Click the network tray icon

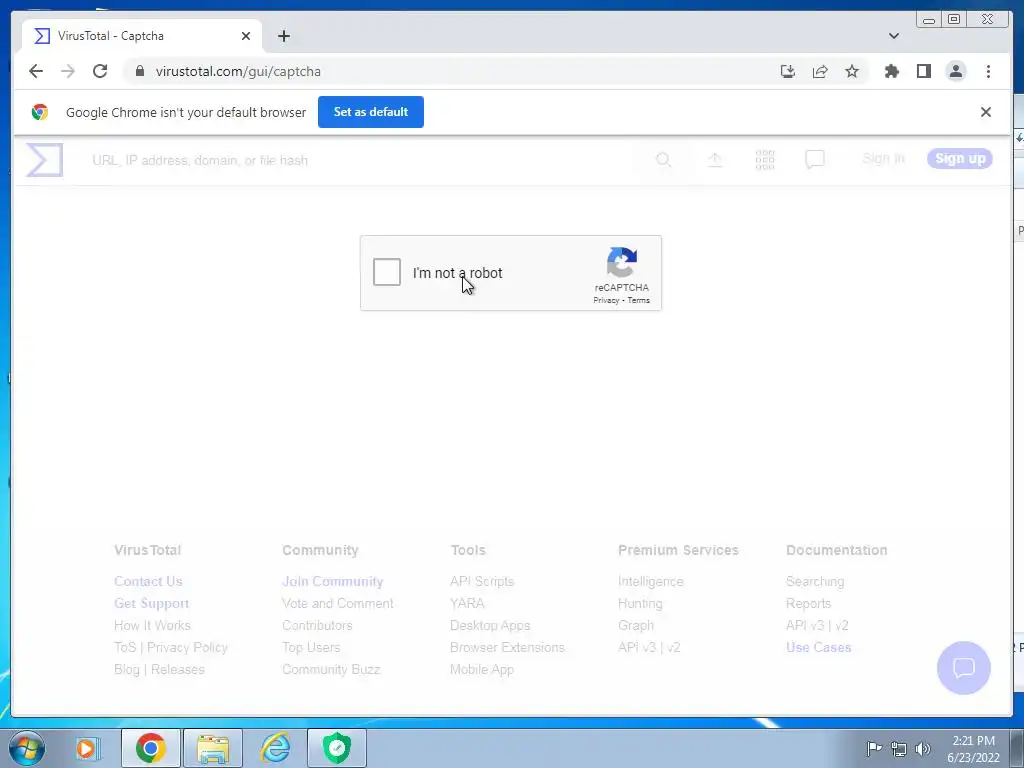coord(899,748)
